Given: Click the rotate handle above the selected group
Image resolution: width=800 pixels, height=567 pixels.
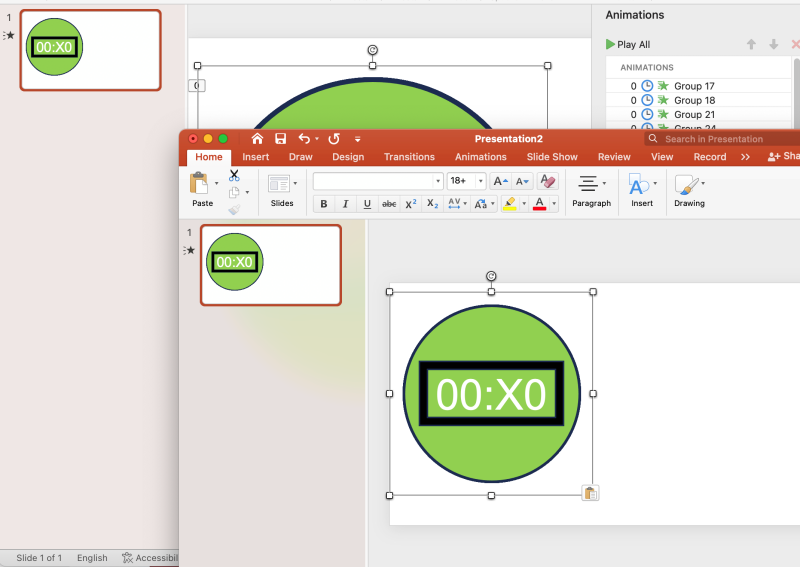Looking at the screenshot, I should [491, 276].
